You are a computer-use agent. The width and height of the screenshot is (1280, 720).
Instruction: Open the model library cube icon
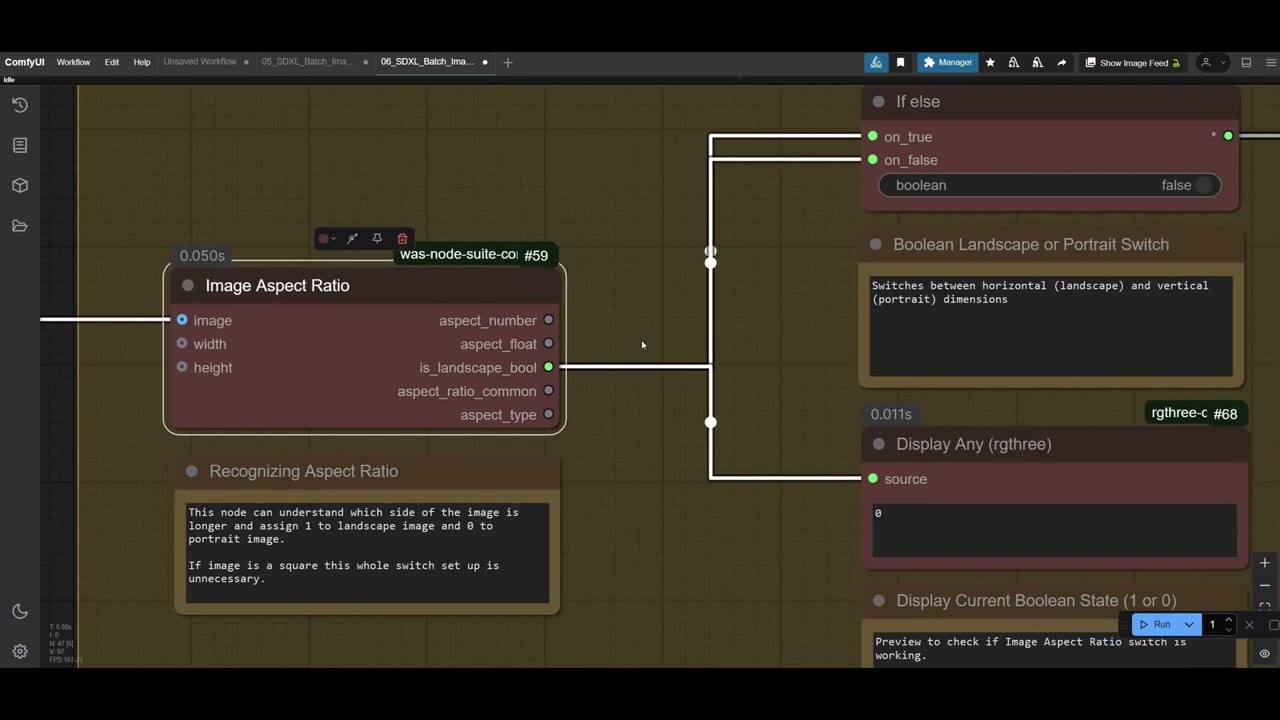[20, 186]
